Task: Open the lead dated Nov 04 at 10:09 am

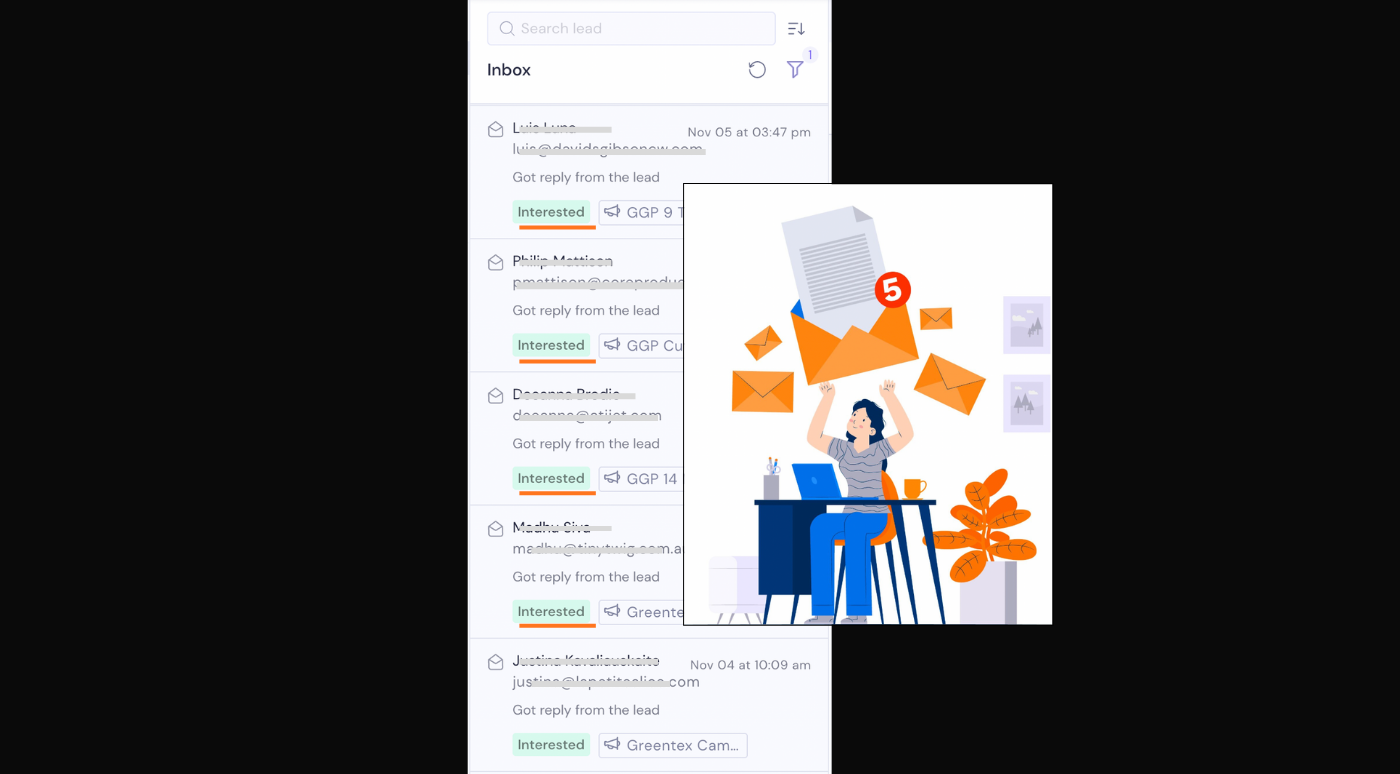Action: (650, 705)
